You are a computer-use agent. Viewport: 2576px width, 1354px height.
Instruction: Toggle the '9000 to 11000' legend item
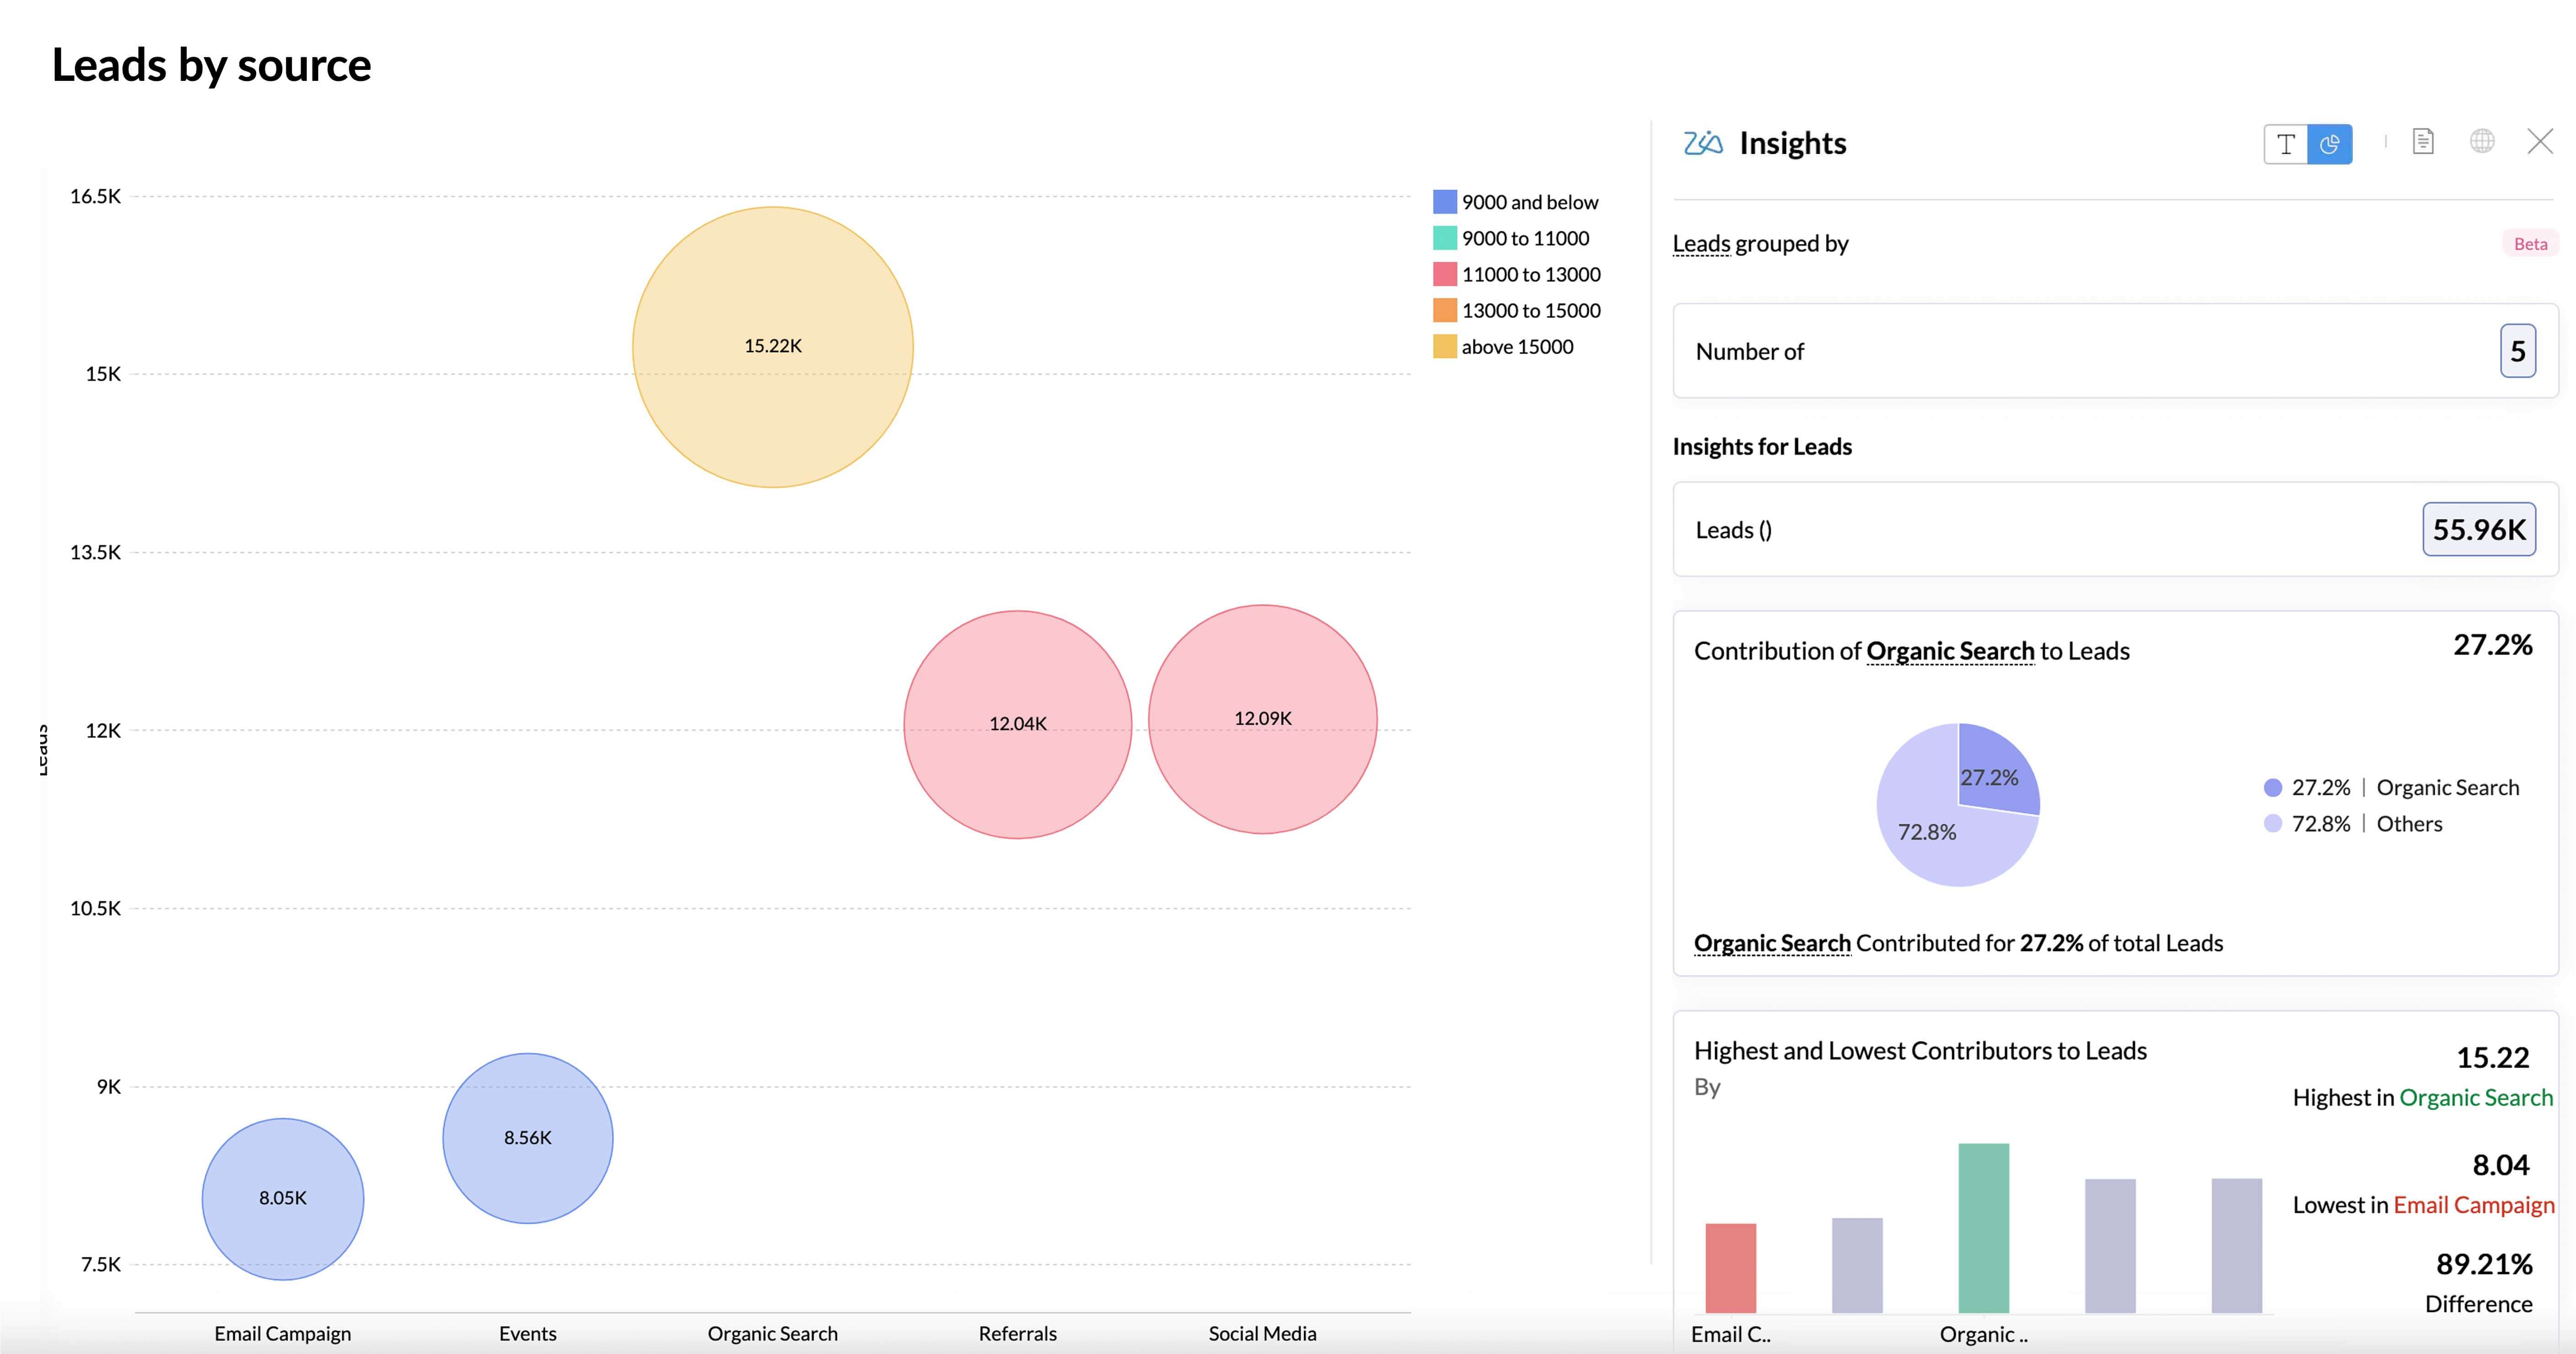[1511, 238]
